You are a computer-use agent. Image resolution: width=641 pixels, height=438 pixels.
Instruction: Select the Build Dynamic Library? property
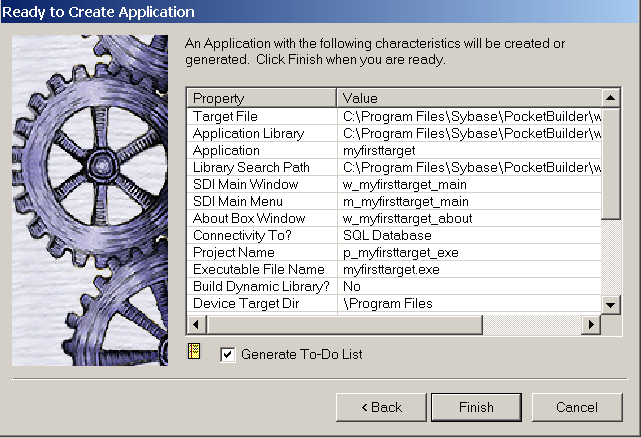[262, 287]
